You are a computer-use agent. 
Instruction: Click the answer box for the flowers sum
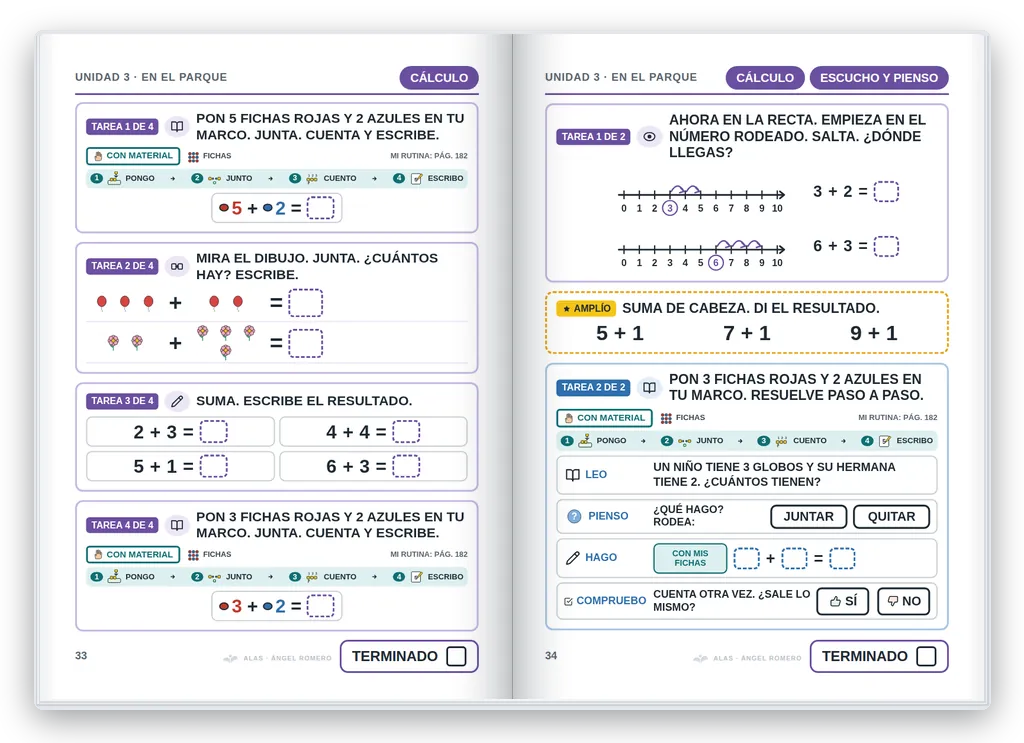(306, 343)
